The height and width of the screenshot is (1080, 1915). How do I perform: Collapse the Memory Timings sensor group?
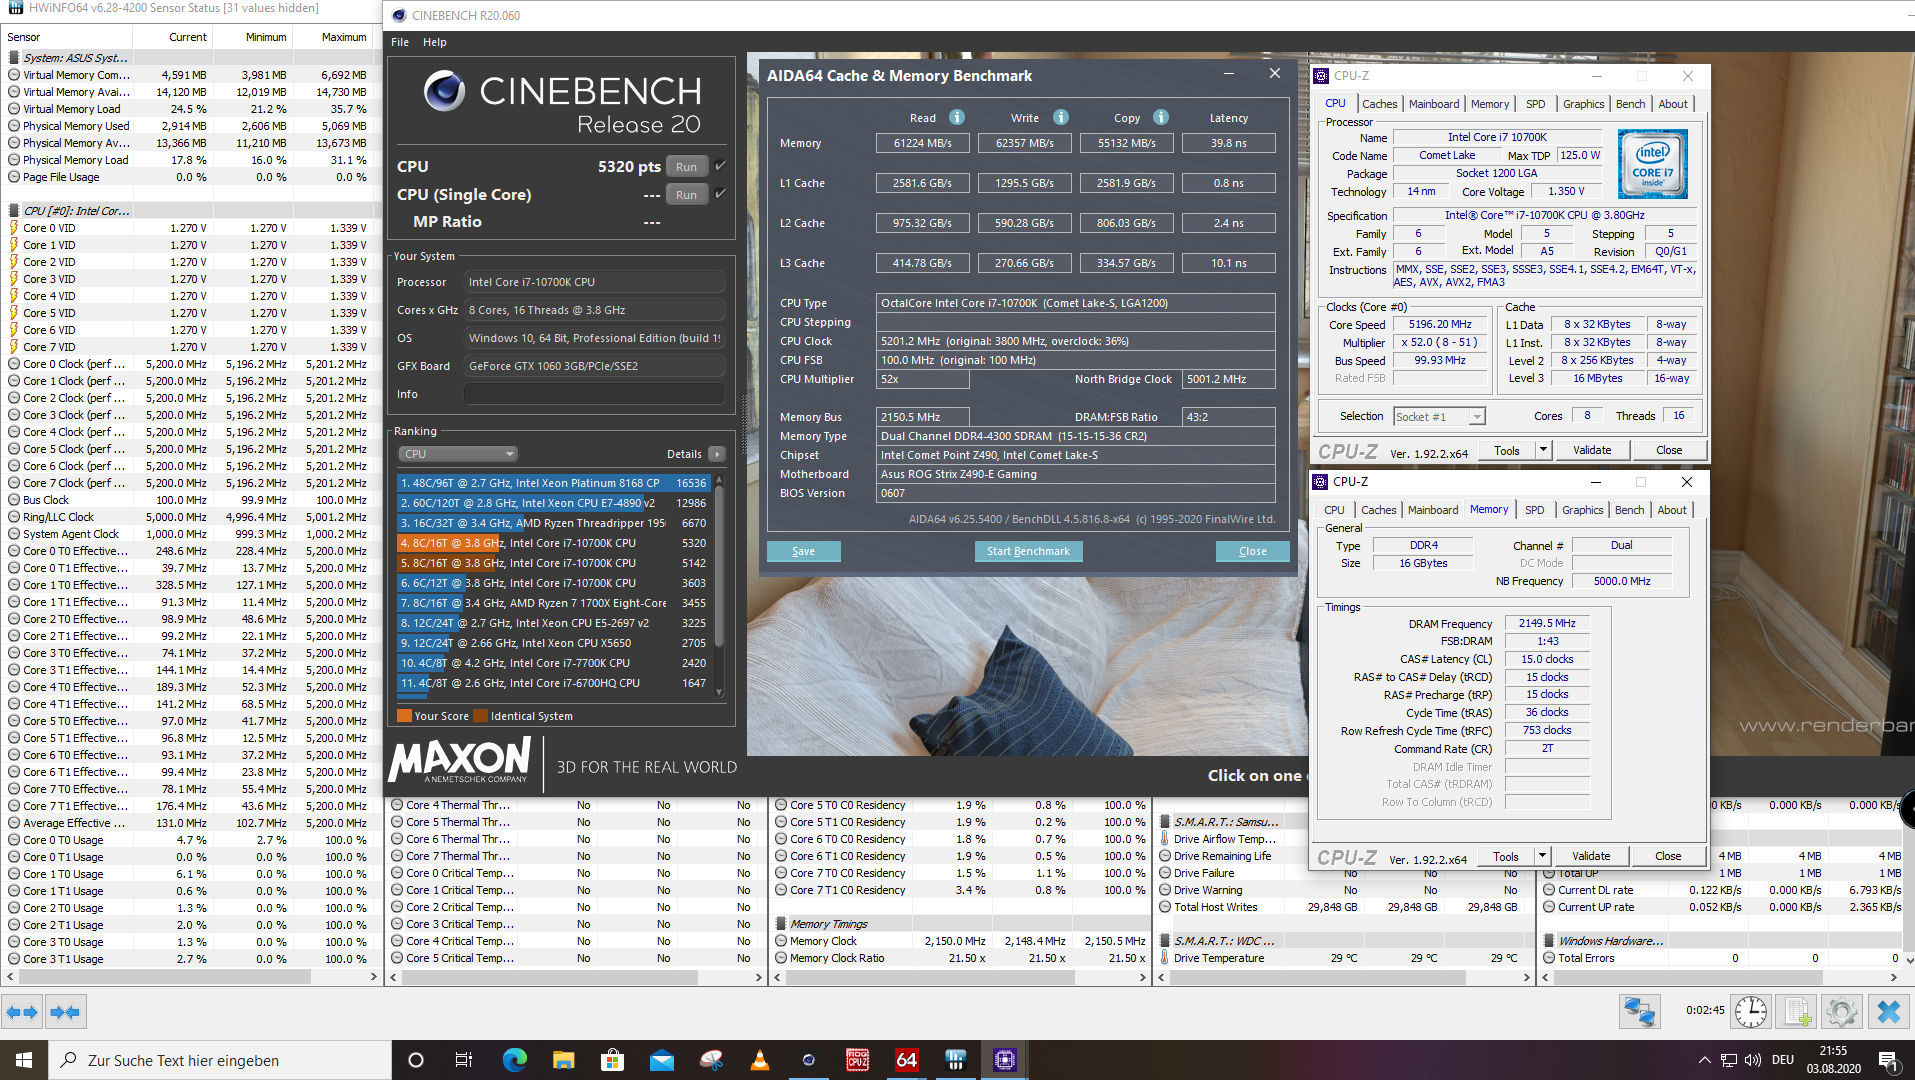(828, 923)
